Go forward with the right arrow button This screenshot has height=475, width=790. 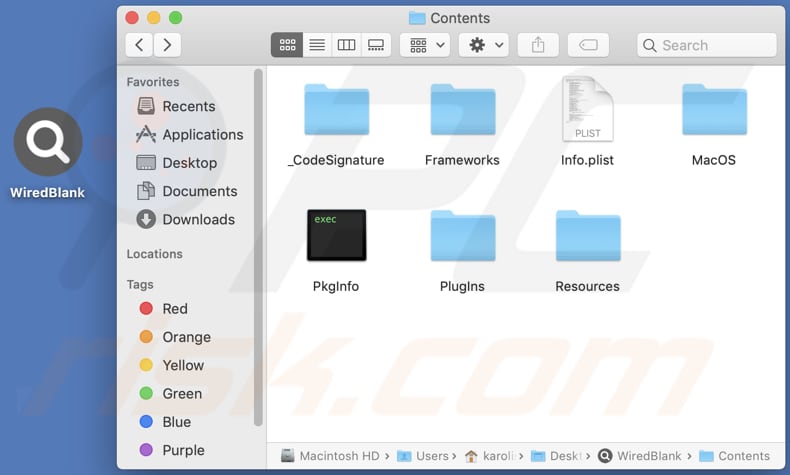(167, 45)
